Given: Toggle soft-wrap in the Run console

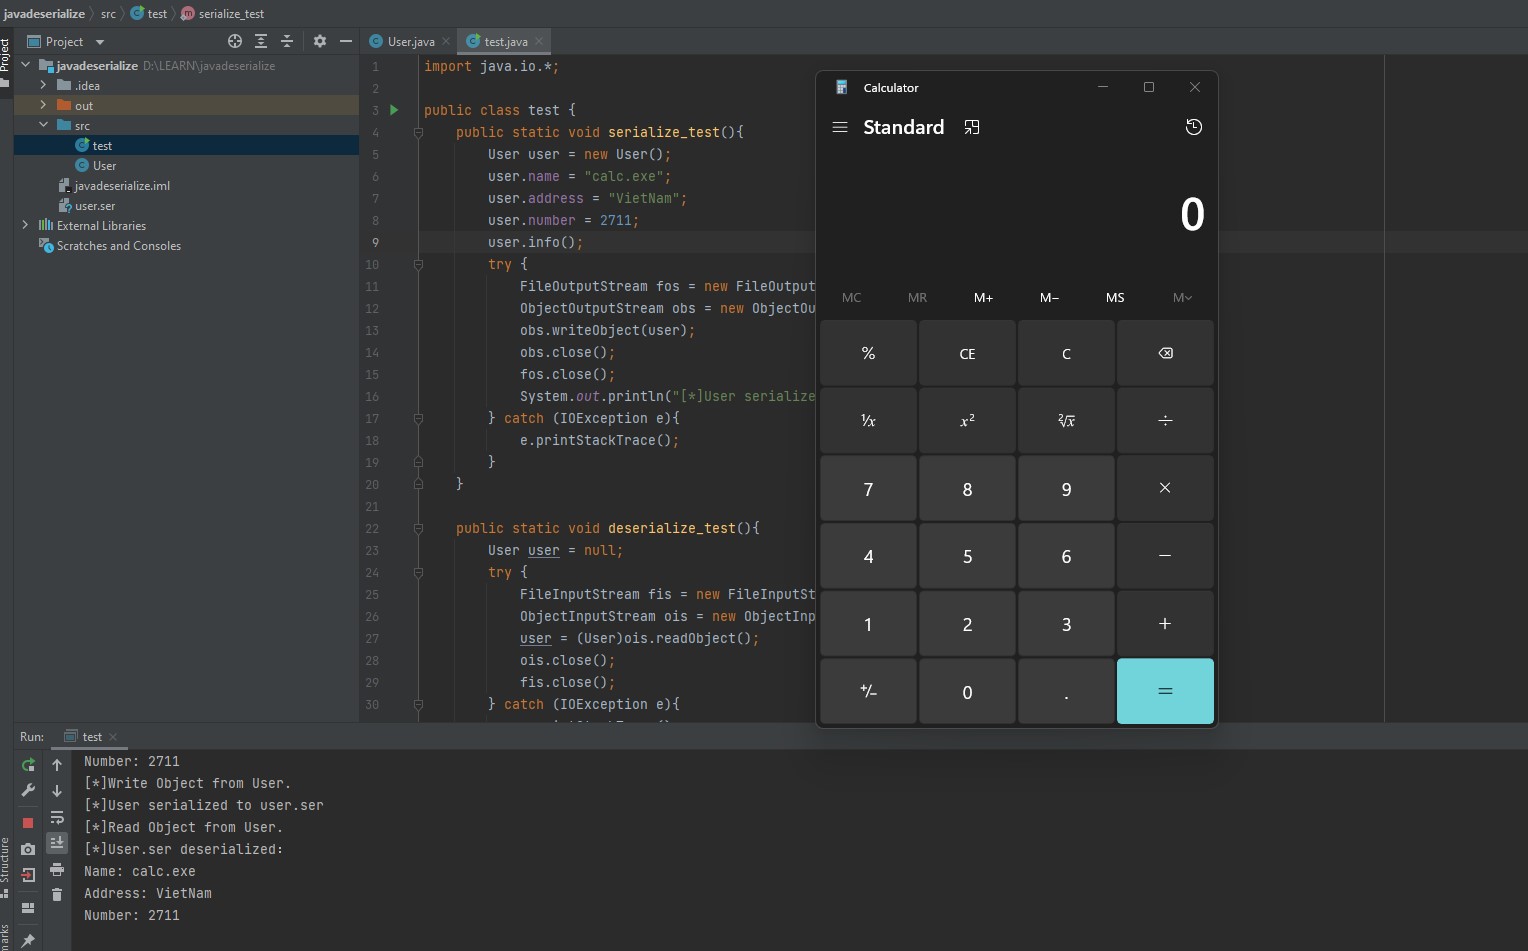Looking at the screenshot, I should coord(57,819).
